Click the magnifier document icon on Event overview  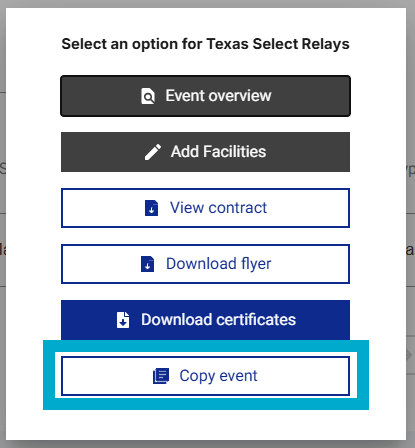148,96
